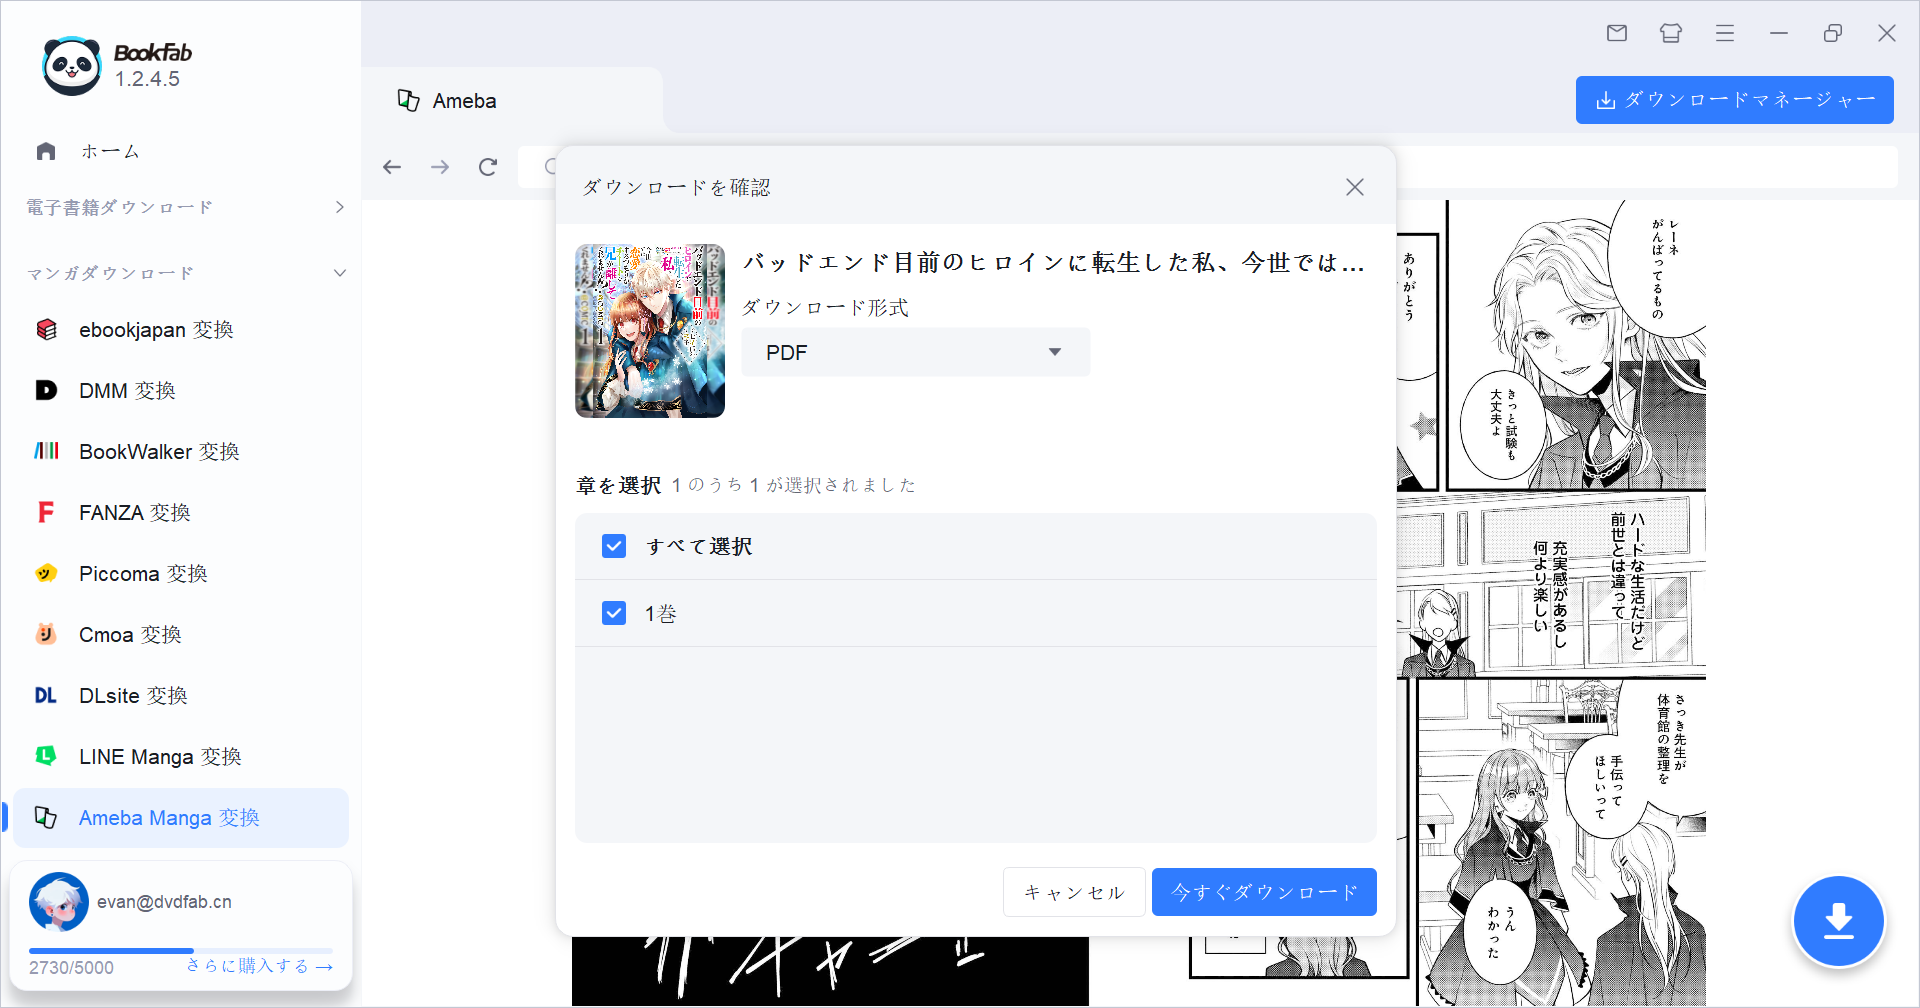Click the BookWalker striped icon
Screen dimensions: 1920x1008
(x=46, y=451)
